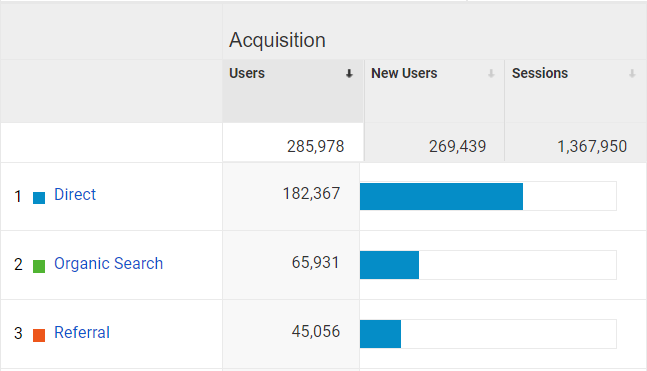Click the orange Referral color square
647x371 pixels.
(x=39, y=336)
